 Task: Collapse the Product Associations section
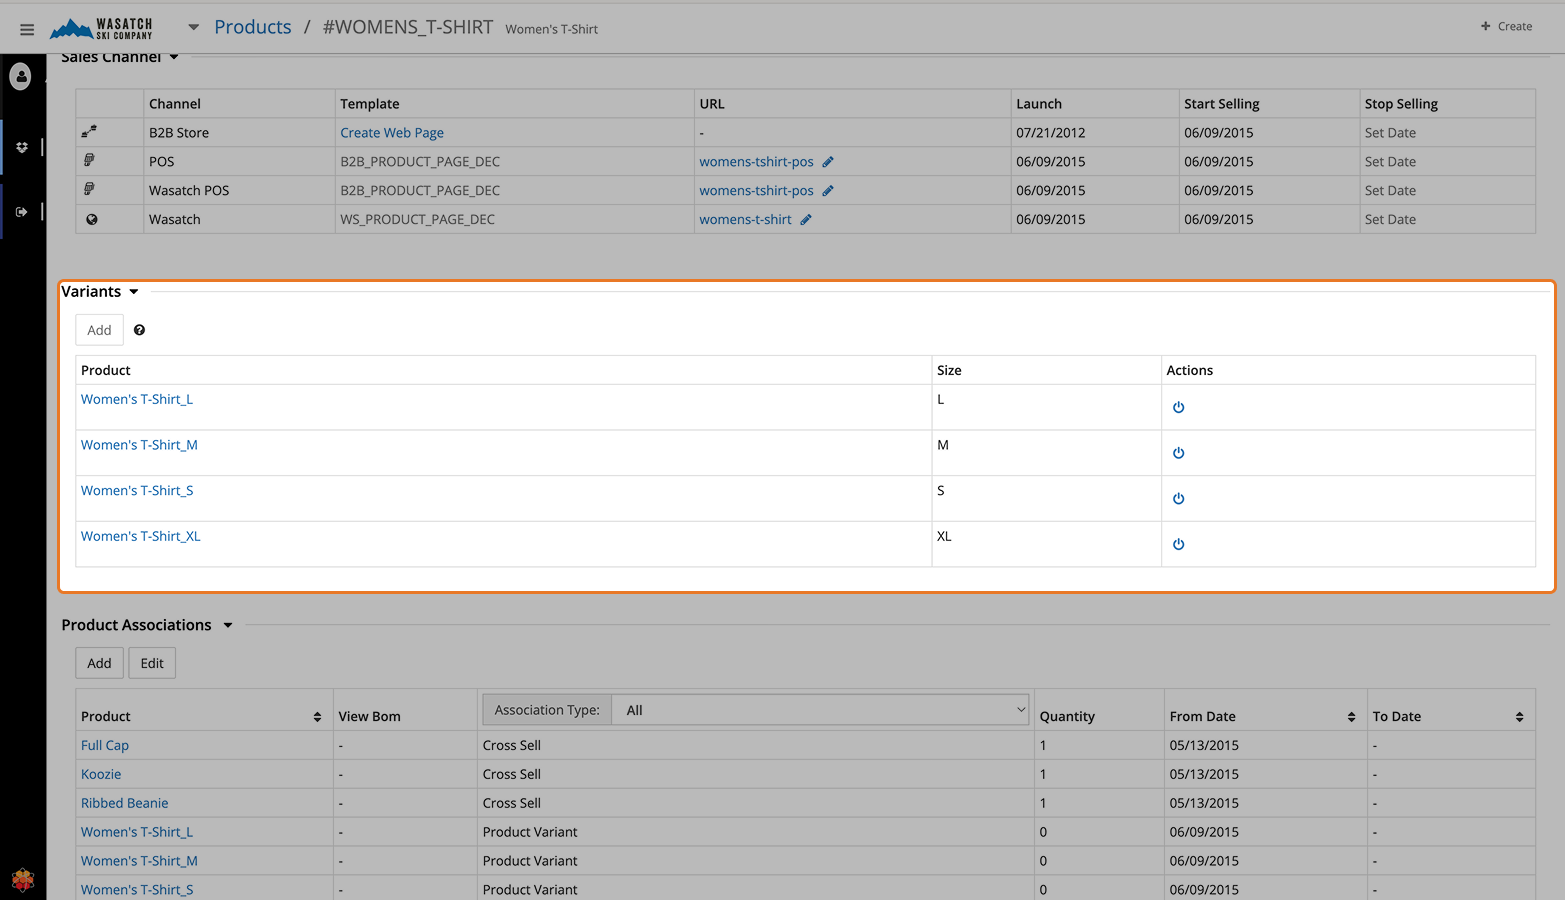(x=228, y=625)
